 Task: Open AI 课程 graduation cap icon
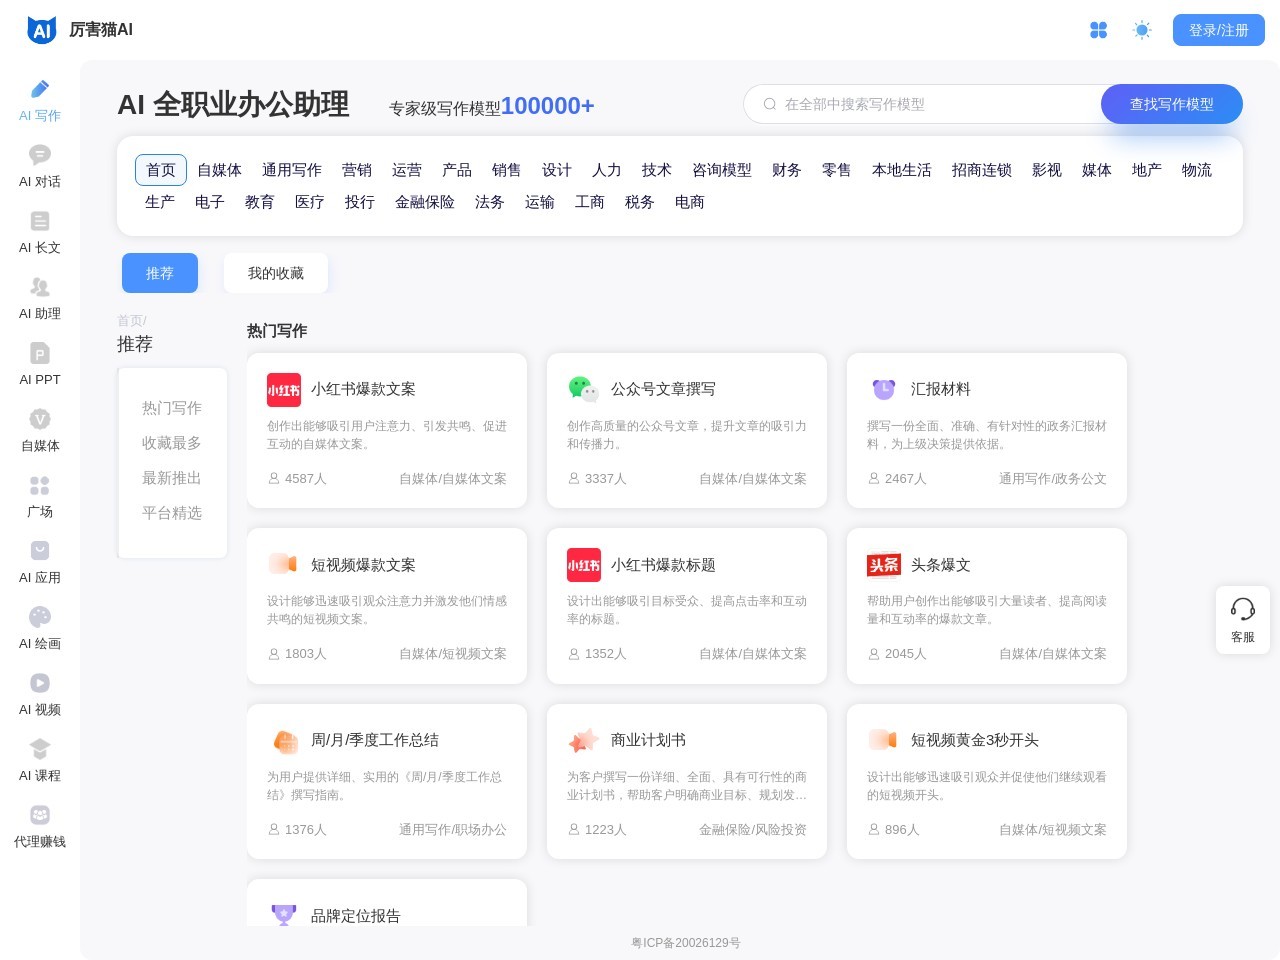click(40, 749)
